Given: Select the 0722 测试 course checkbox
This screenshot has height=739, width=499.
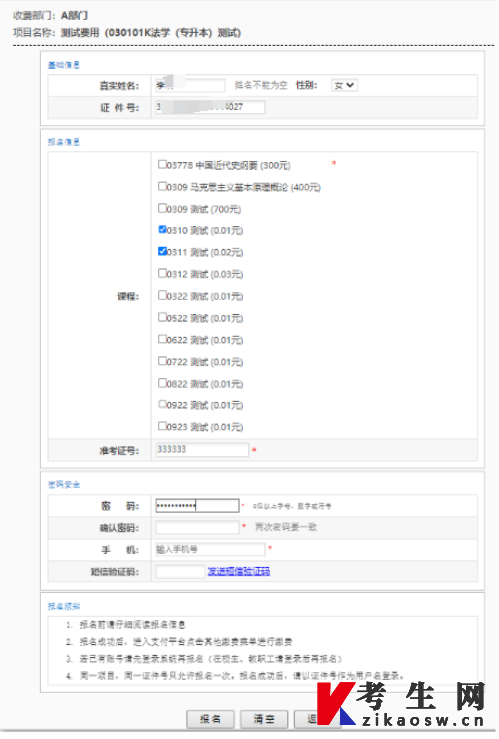Looking at the screenshot, I should click(163, 361).
